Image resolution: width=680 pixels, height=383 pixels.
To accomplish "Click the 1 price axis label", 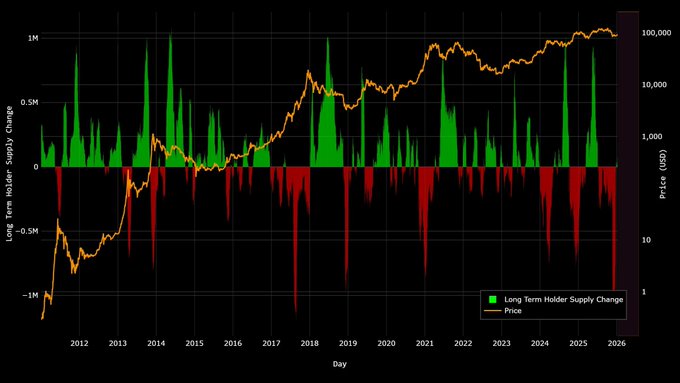I will pyautogui.click(x=644, y=291).
